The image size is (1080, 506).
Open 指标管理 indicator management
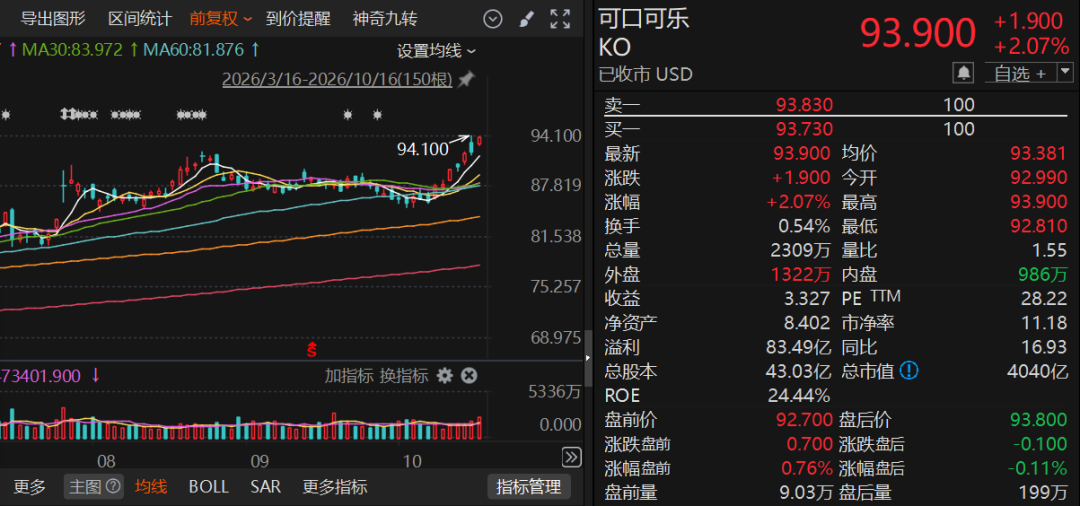tap(529, 487)
